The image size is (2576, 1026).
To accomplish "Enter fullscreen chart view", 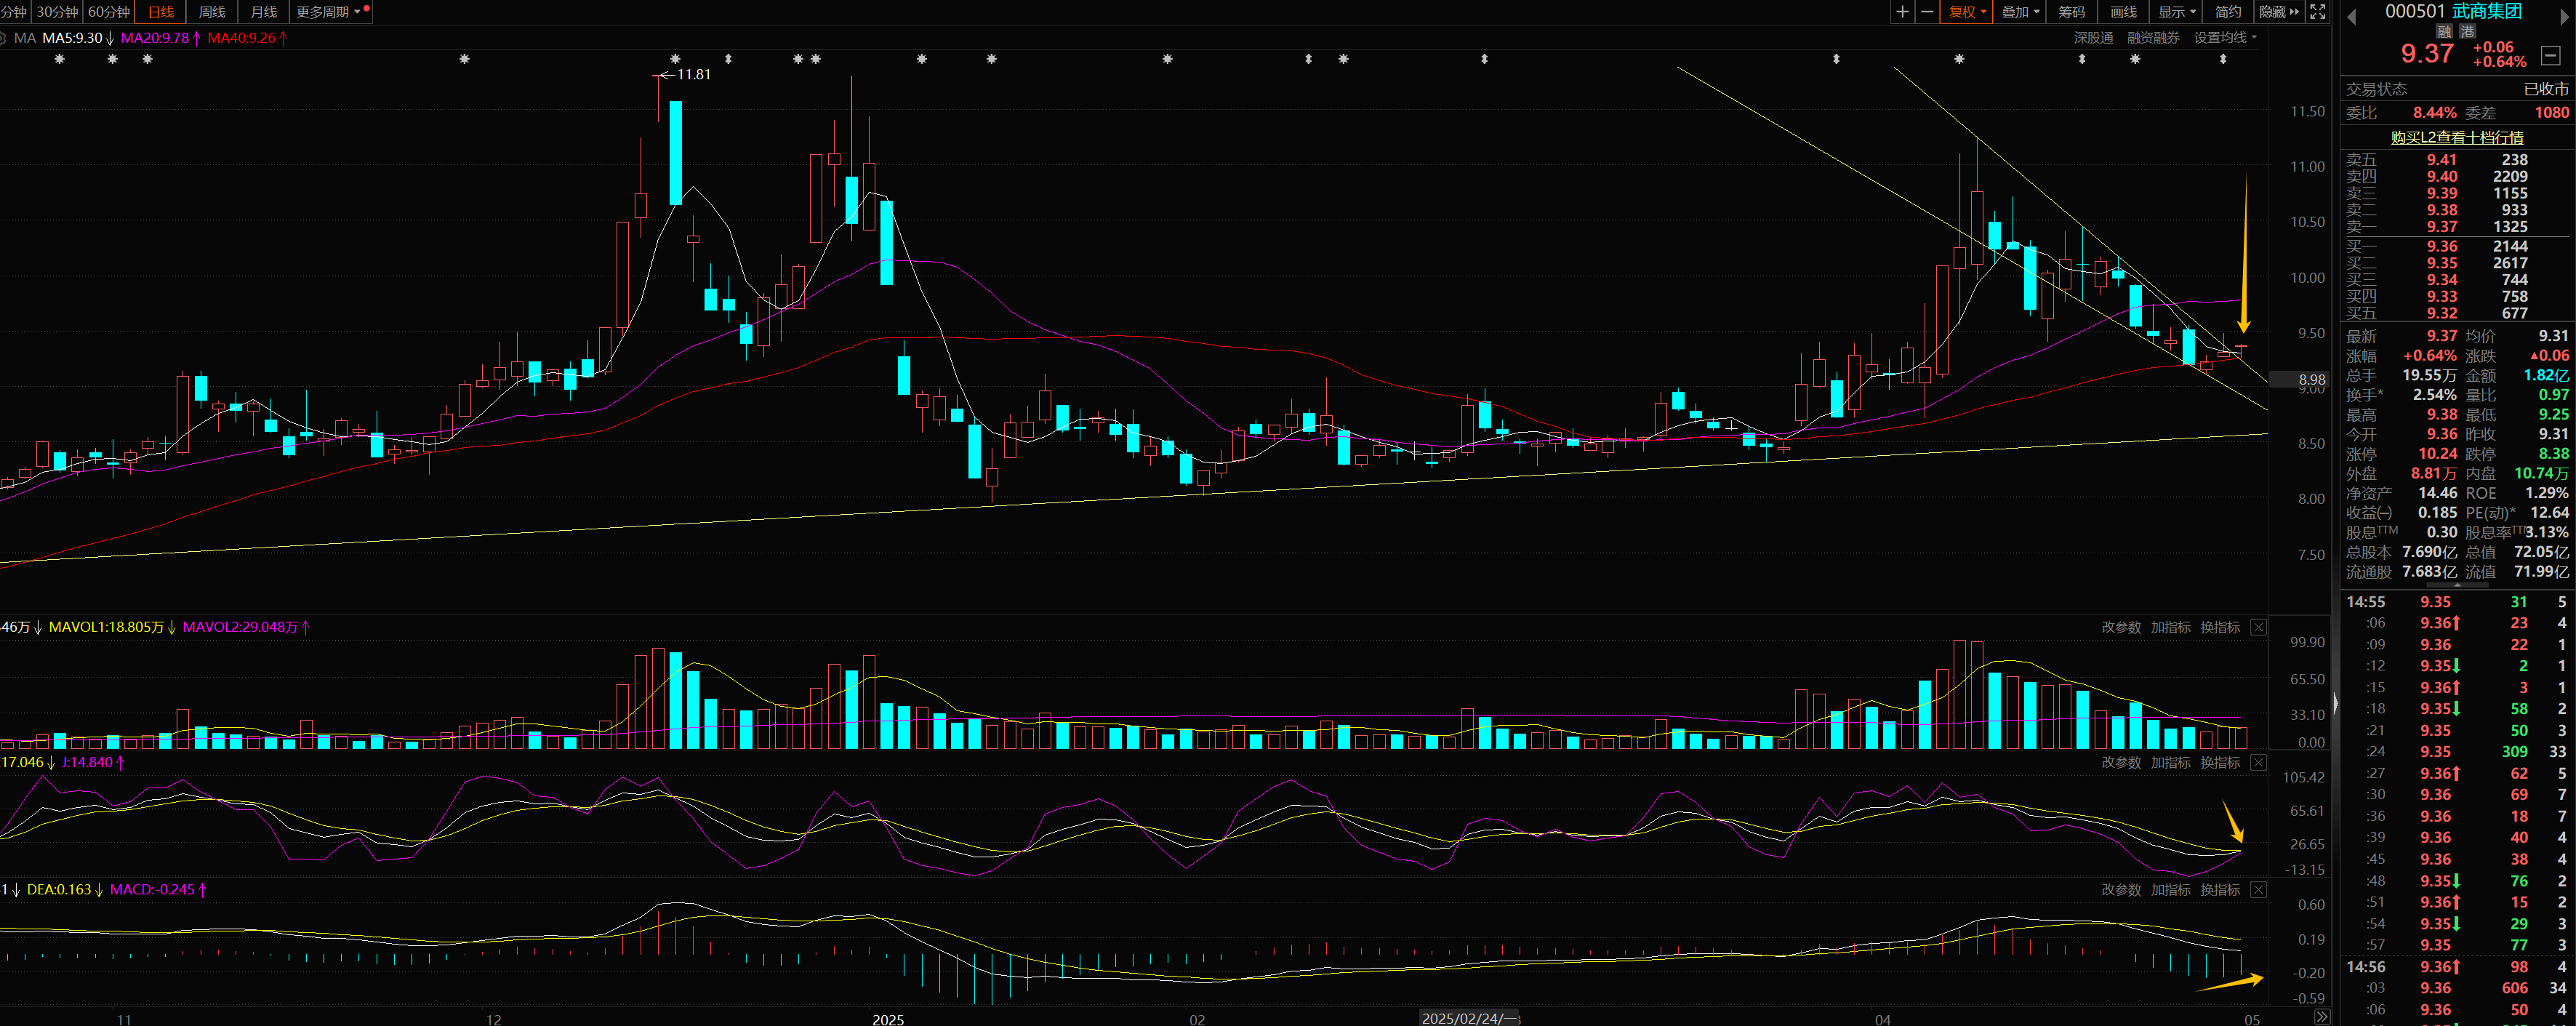I will click(2318, 12).
